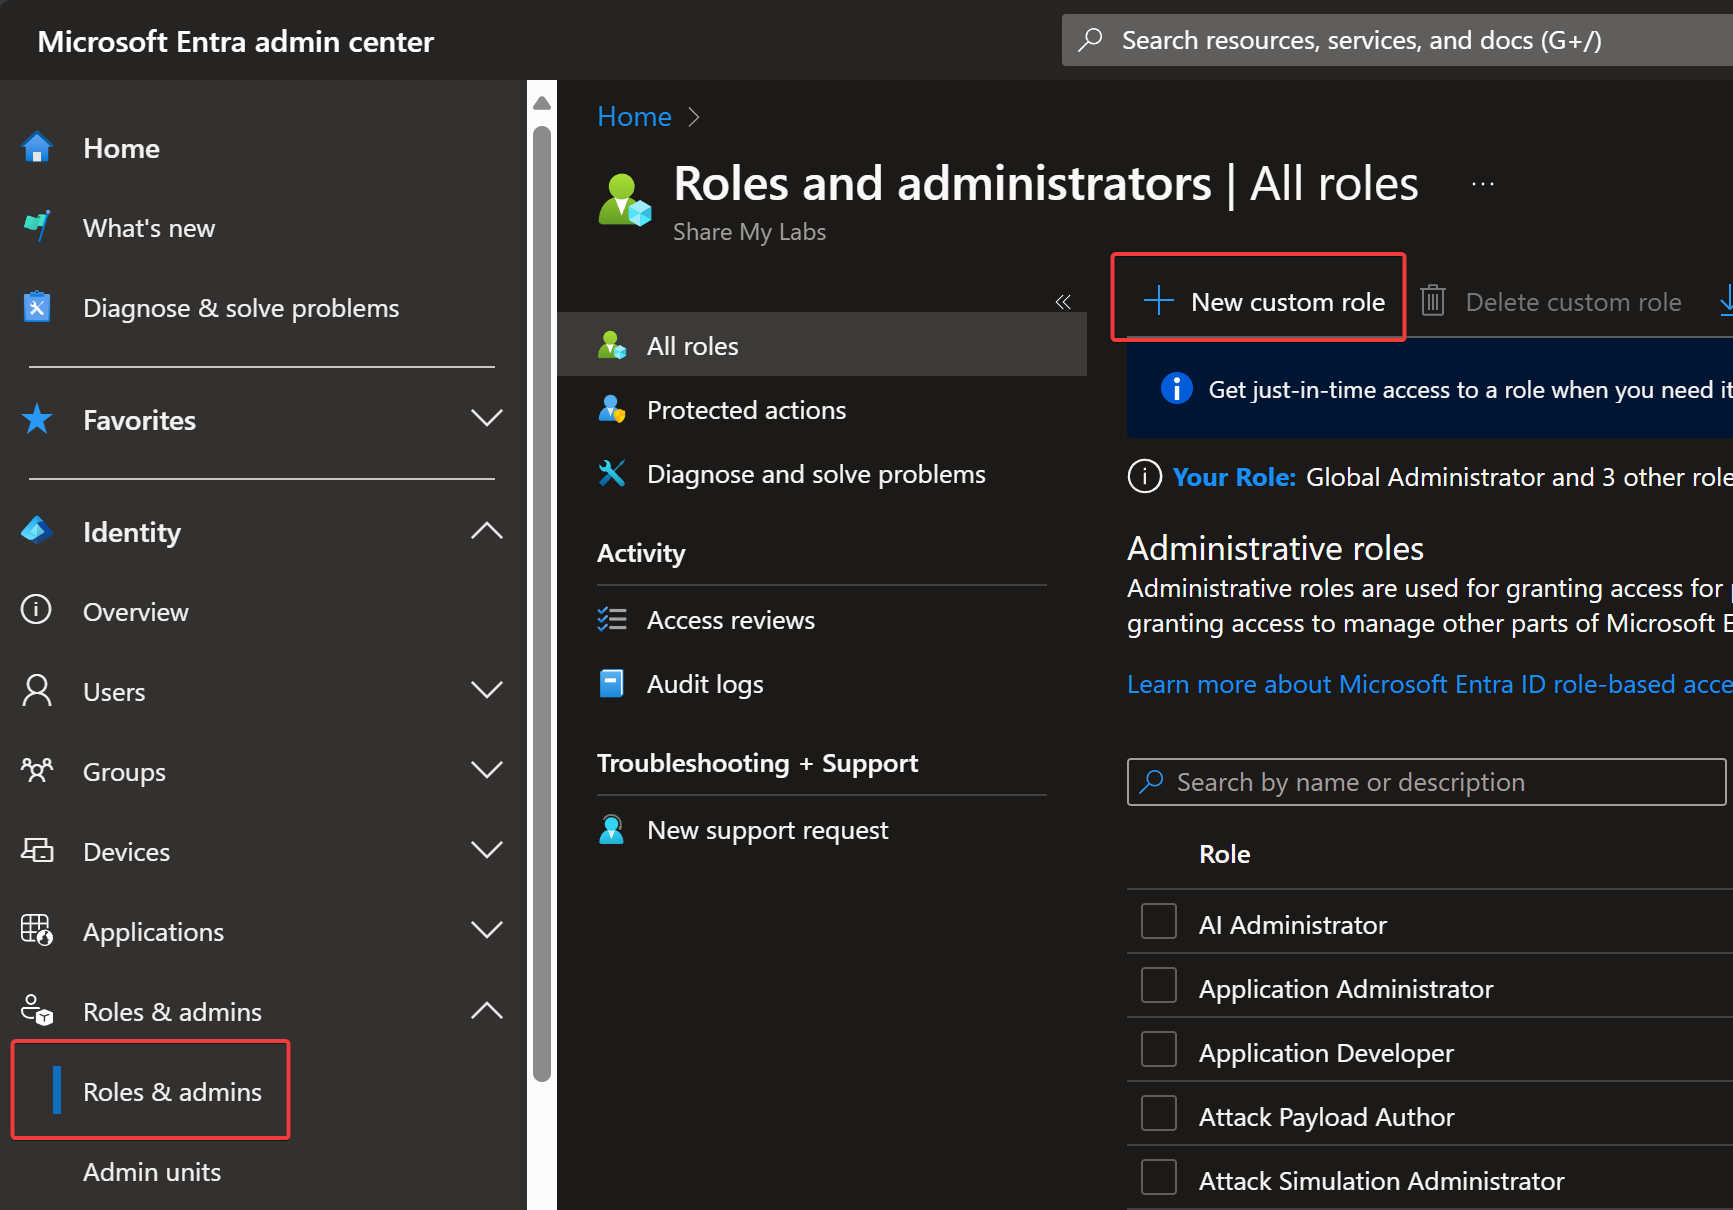Tick the Attack Payload Author checkbox

click(x=1158, y=1114)
